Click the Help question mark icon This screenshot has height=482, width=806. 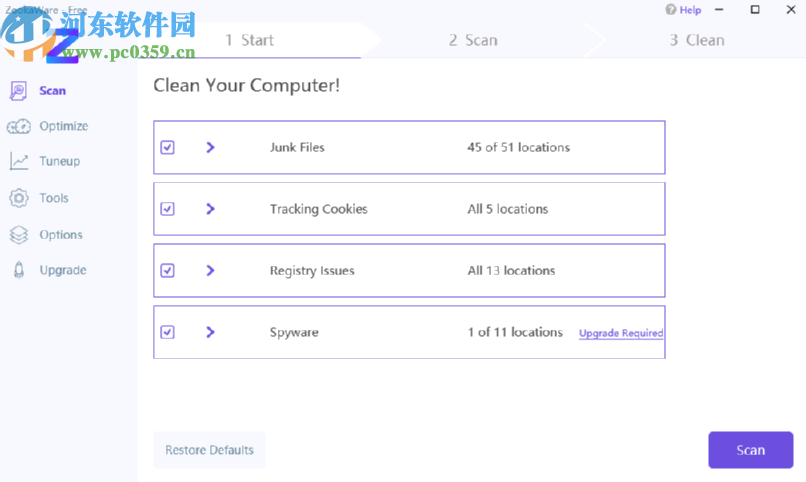point(670,10)
